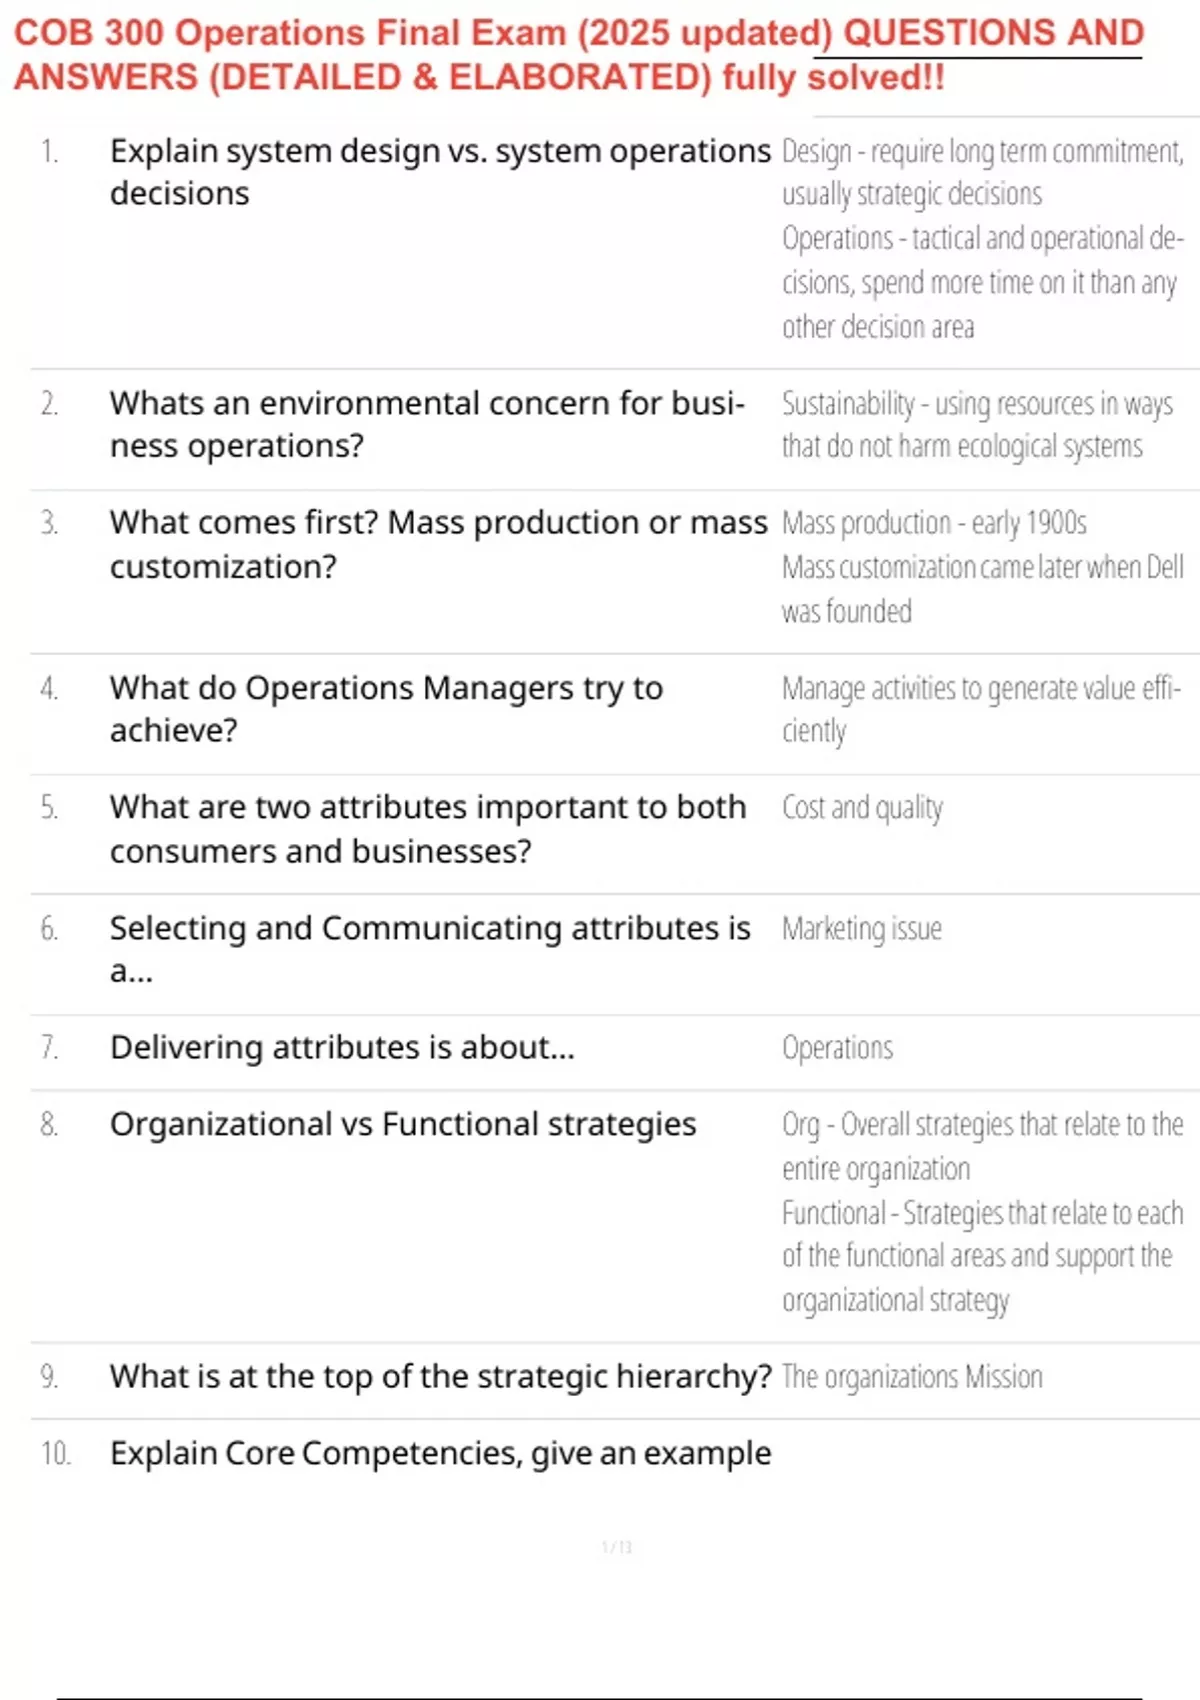Click the "Cost and quality" answer
1200x1700 pixels.
862,807
